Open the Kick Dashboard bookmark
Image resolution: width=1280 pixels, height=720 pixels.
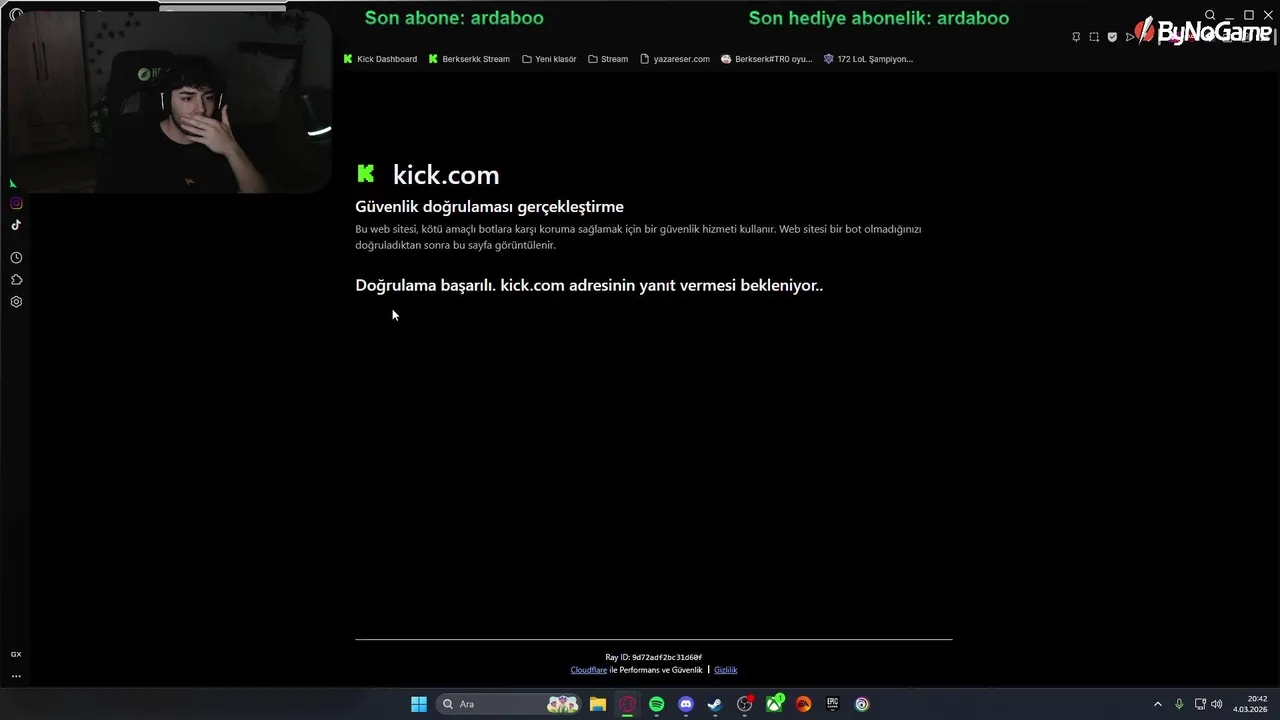(x=380, y=59)
